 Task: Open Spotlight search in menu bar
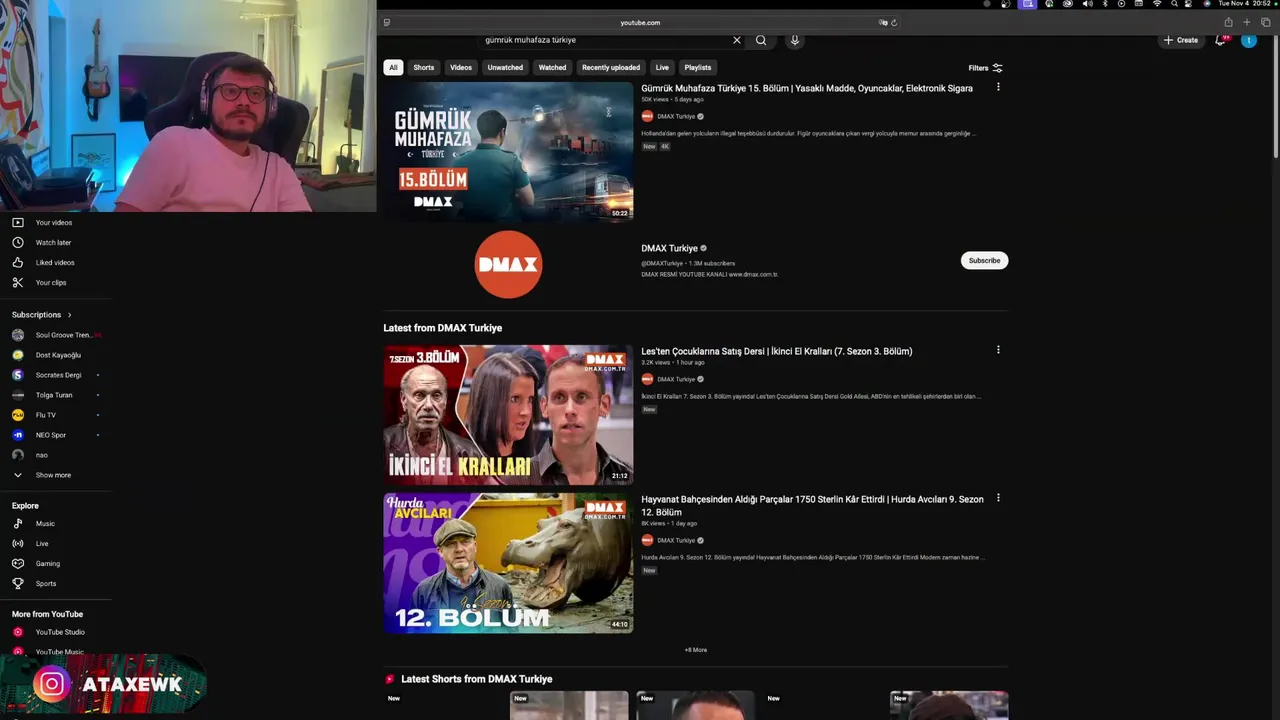(x=1174, y=4)
